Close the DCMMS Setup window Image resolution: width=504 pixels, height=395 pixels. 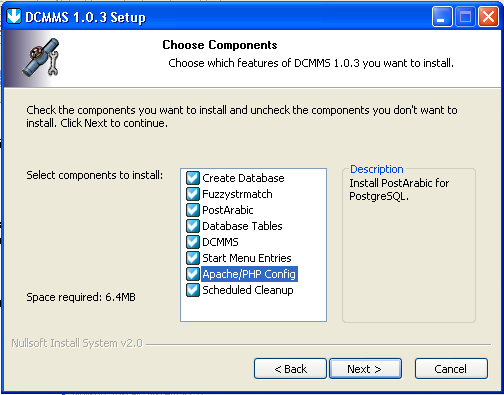pyautogui.click(x=488, y=17)
